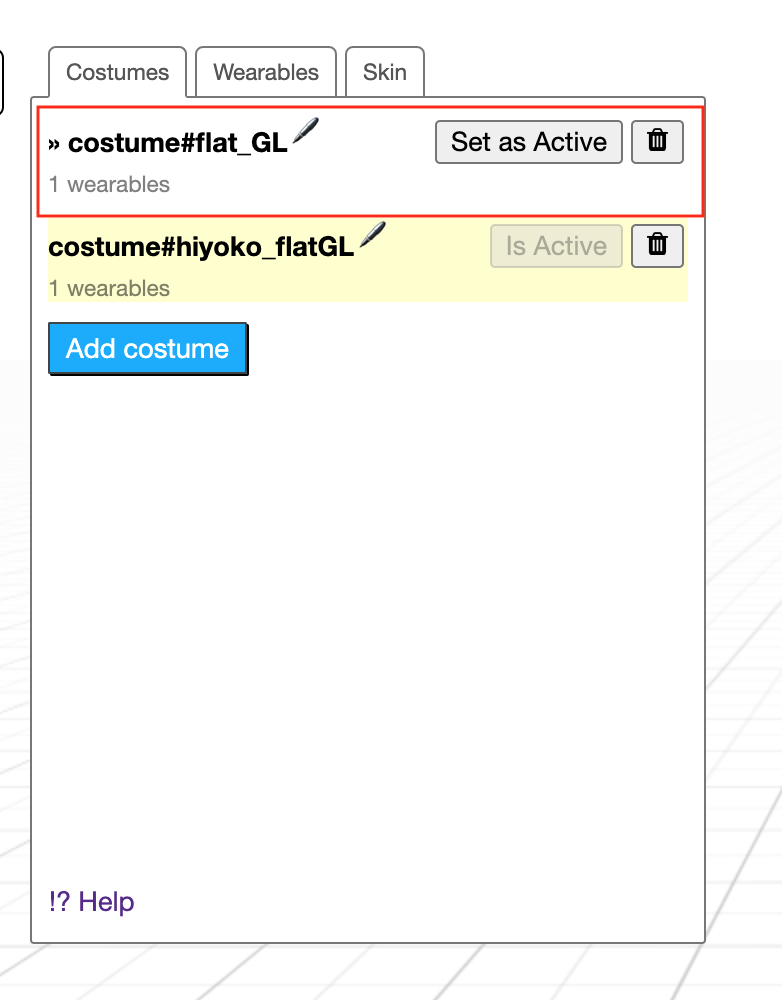Viewport: 782px width, 1000px height.
Task: Click the disabled Is Active button
Action: (x=556, y=246)
